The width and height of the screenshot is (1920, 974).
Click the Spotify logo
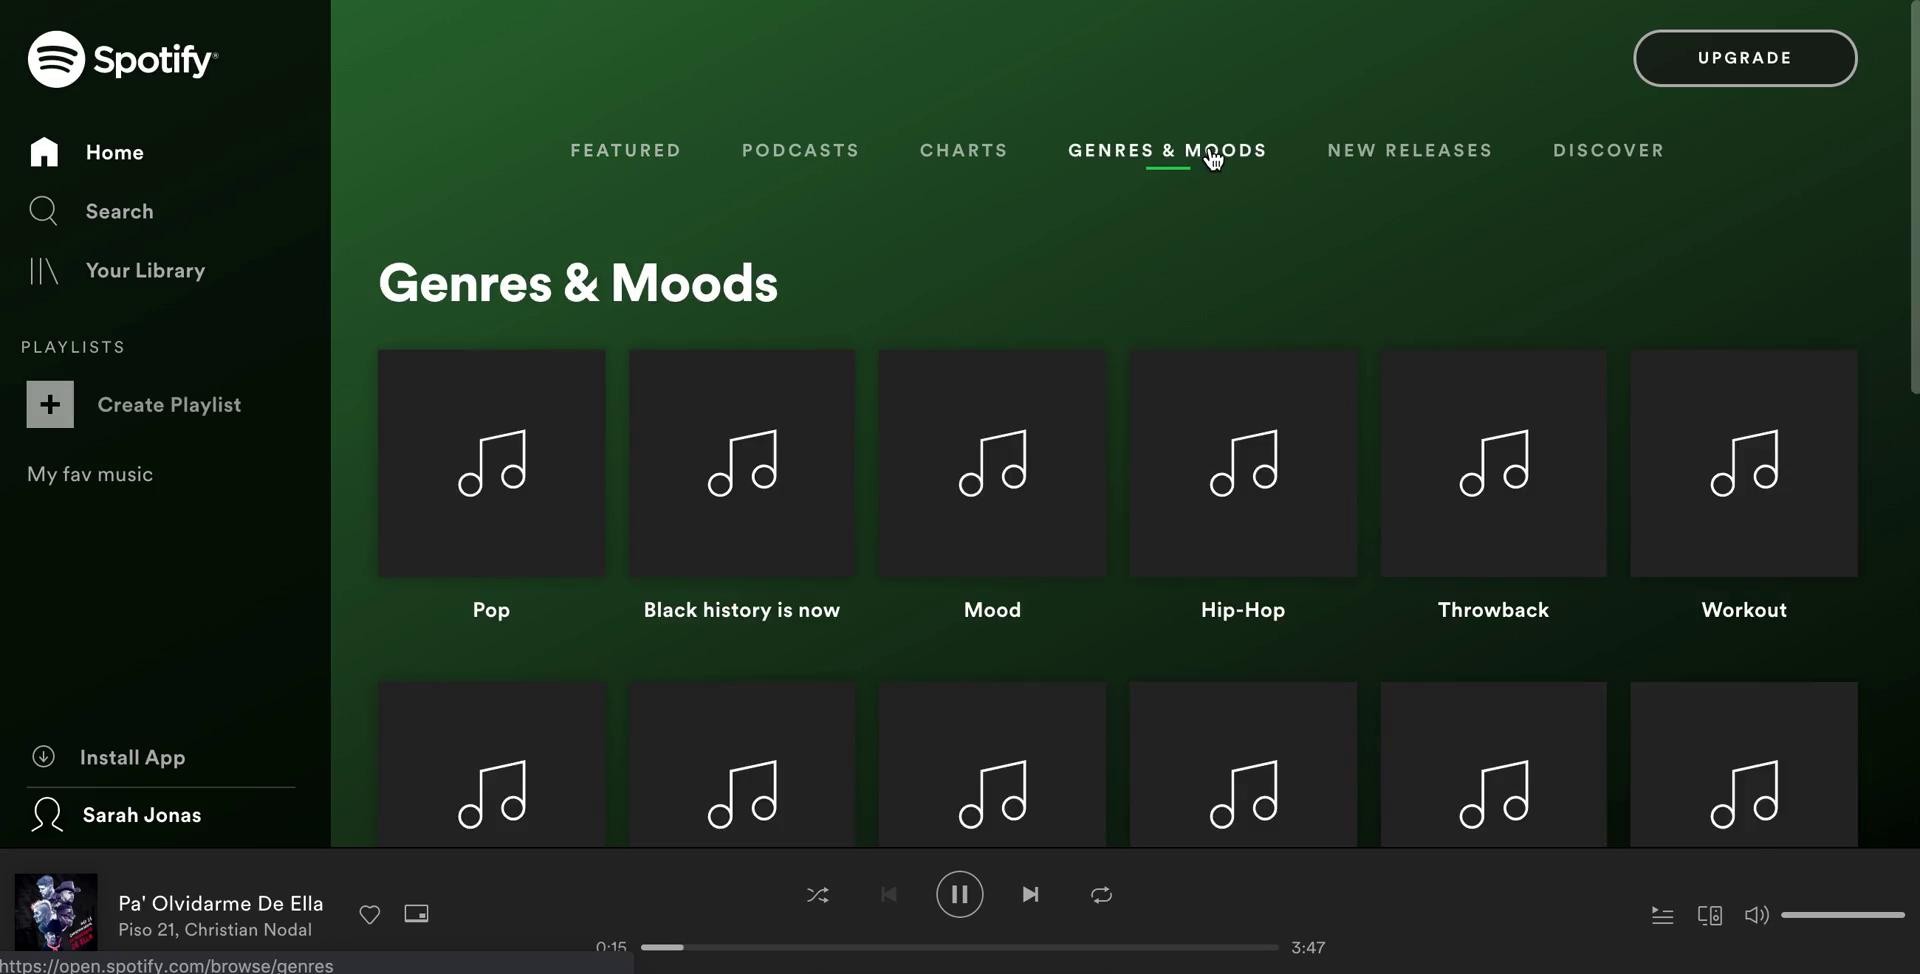123,59
